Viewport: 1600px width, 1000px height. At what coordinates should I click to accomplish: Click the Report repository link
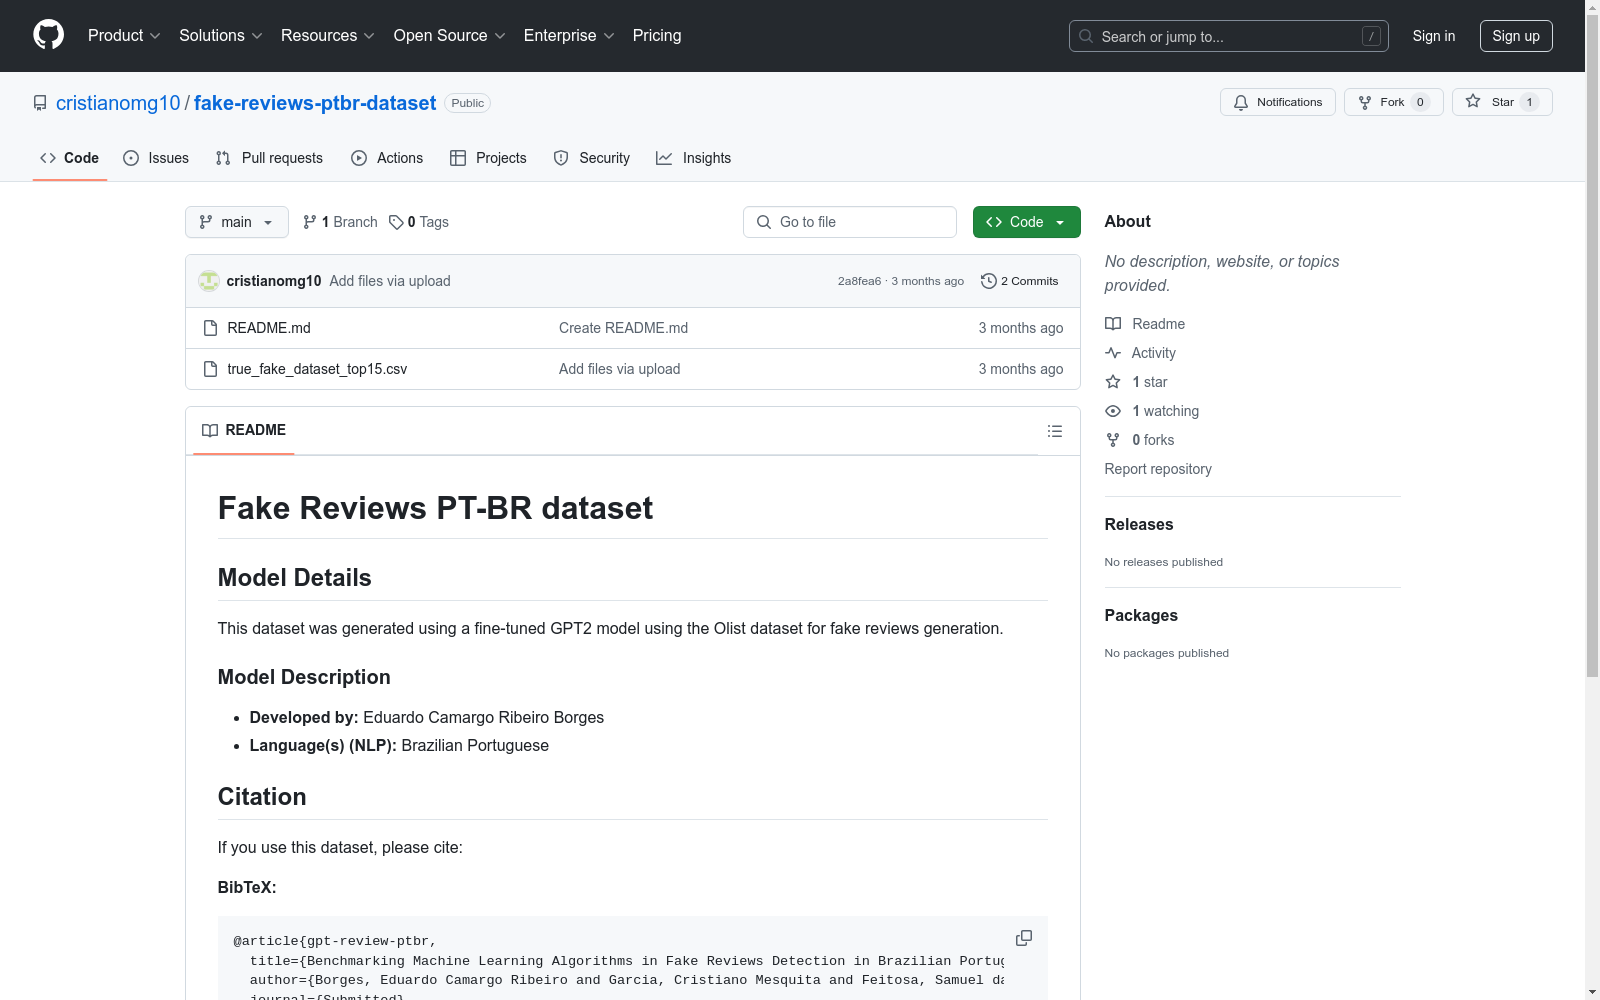pyautogui.click(x=1158, y=469)
